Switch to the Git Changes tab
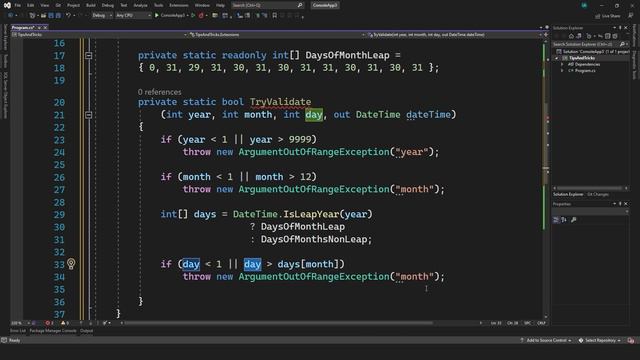This screenshot has width=640, height=360. pos(598,194)
